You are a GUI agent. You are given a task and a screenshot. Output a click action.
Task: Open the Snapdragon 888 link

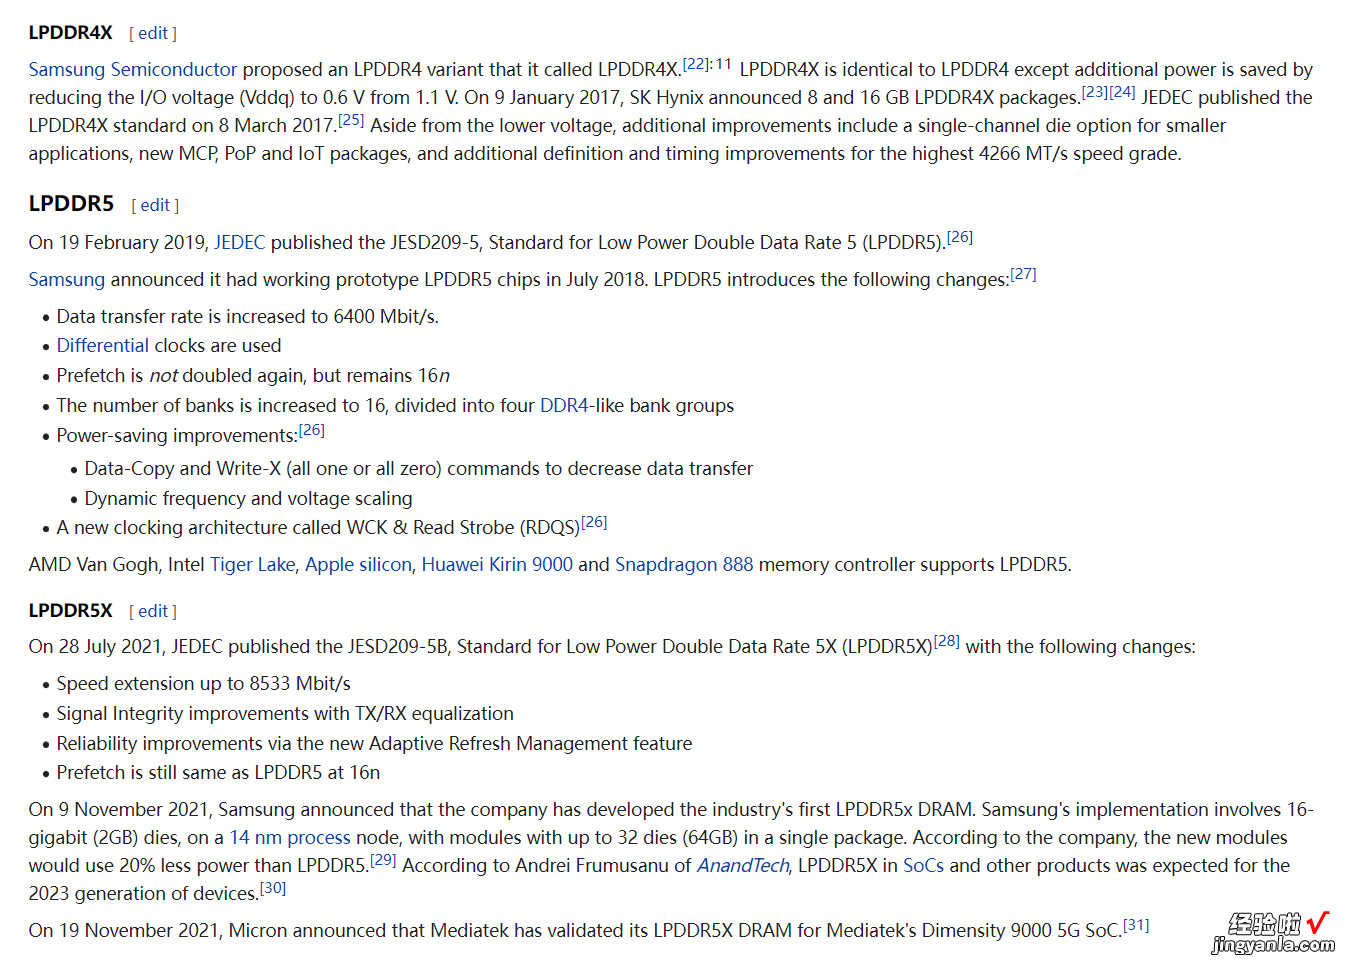tap(684, 564)
